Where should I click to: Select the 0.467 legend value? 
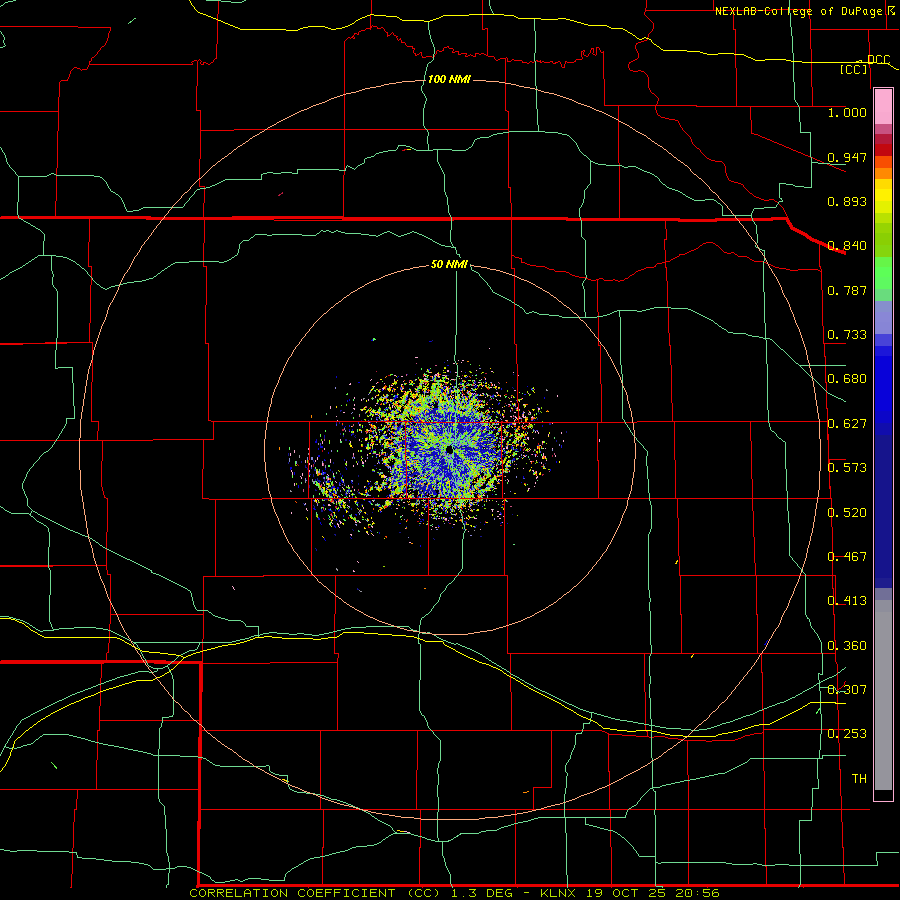pyautogui.click(x=847, y=557)
